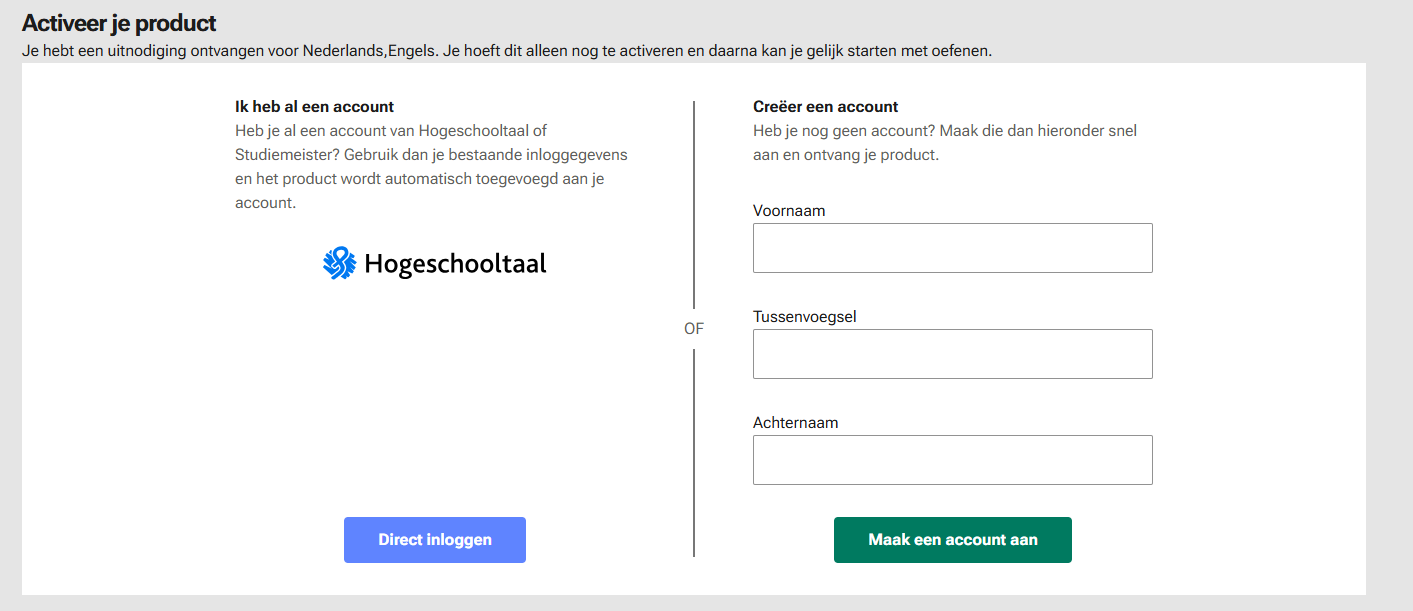Viewport: 1413px width, 611px height.
Task: Click the Hogeschooltaal wordmark beside the emblem
Action: tap(455, 264)
